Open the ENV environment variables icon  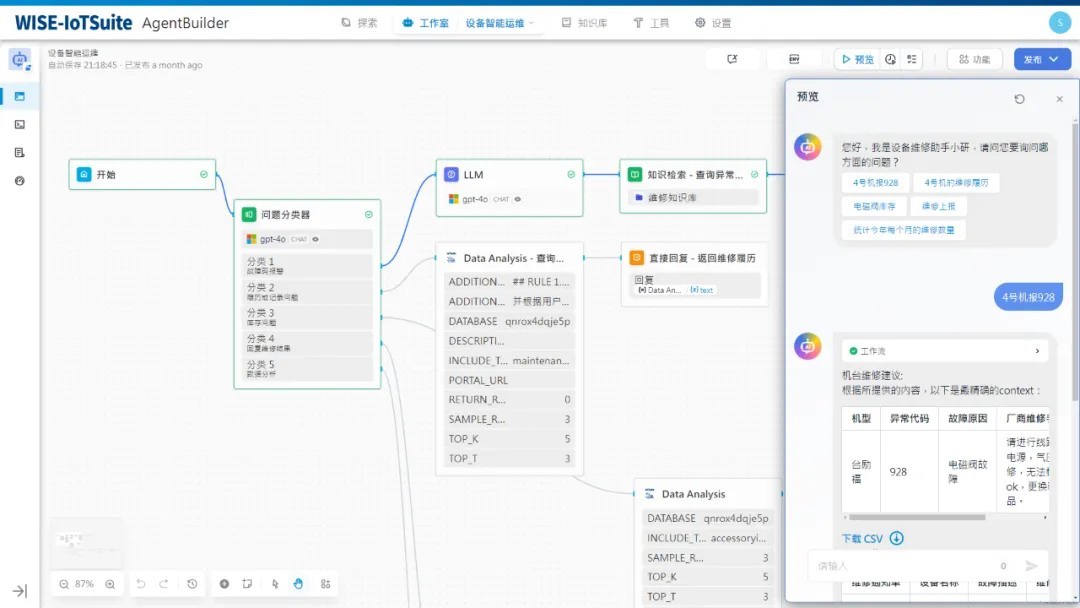pos(794,59)
